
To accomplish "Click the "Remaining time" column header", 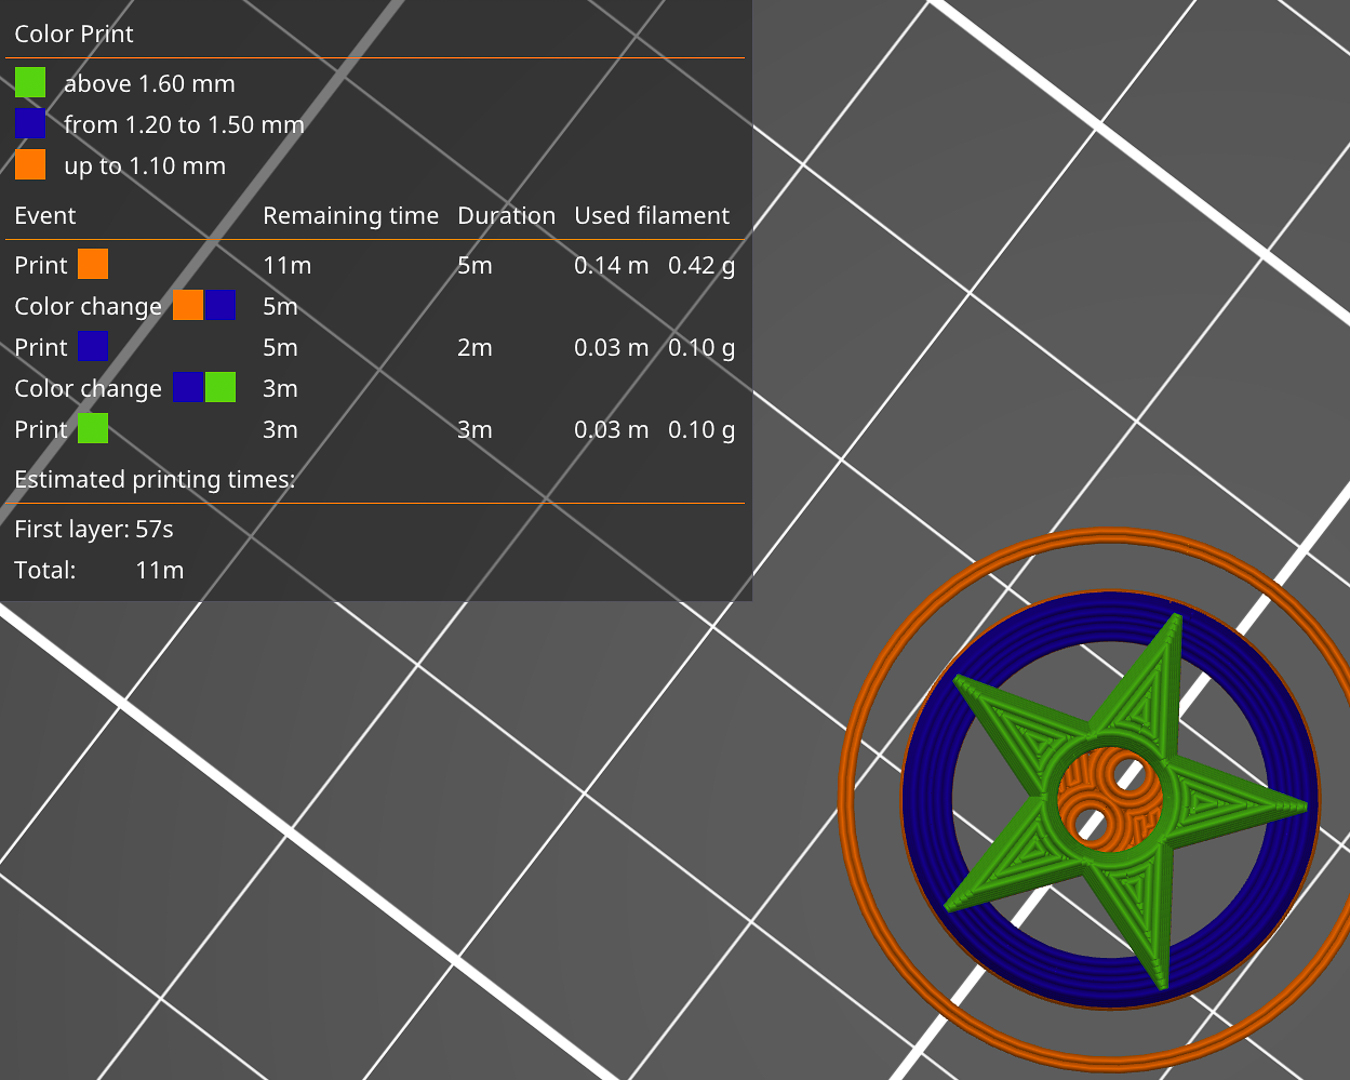I will pos(351,216).
